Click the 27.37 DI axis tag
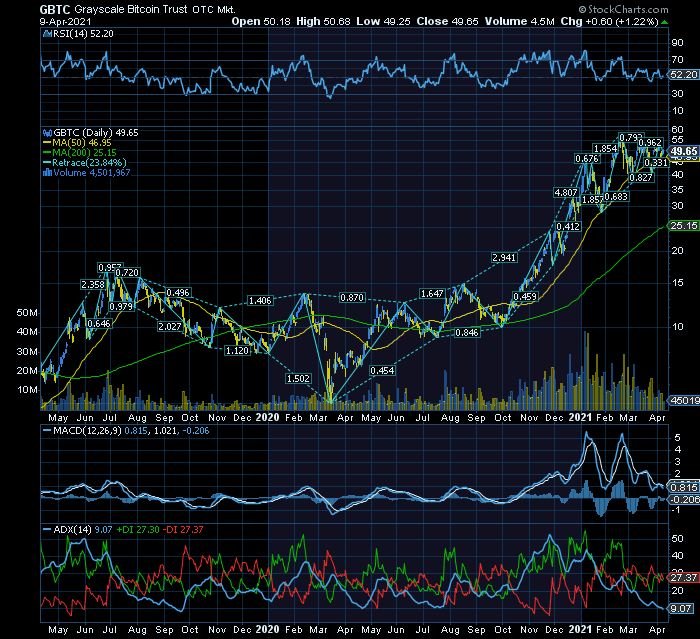The width and height of the screenshot is (700, 639). [x=684, y=577]
